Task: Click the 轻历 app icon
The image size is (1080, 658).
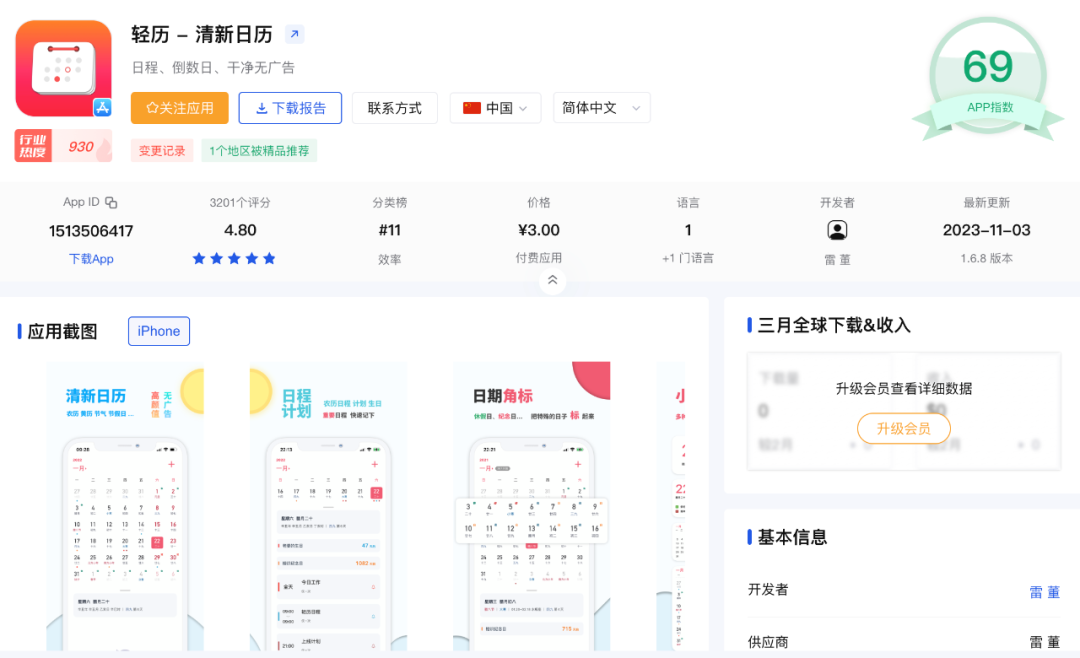Action: pyautogui.click(x=63, y=68)
